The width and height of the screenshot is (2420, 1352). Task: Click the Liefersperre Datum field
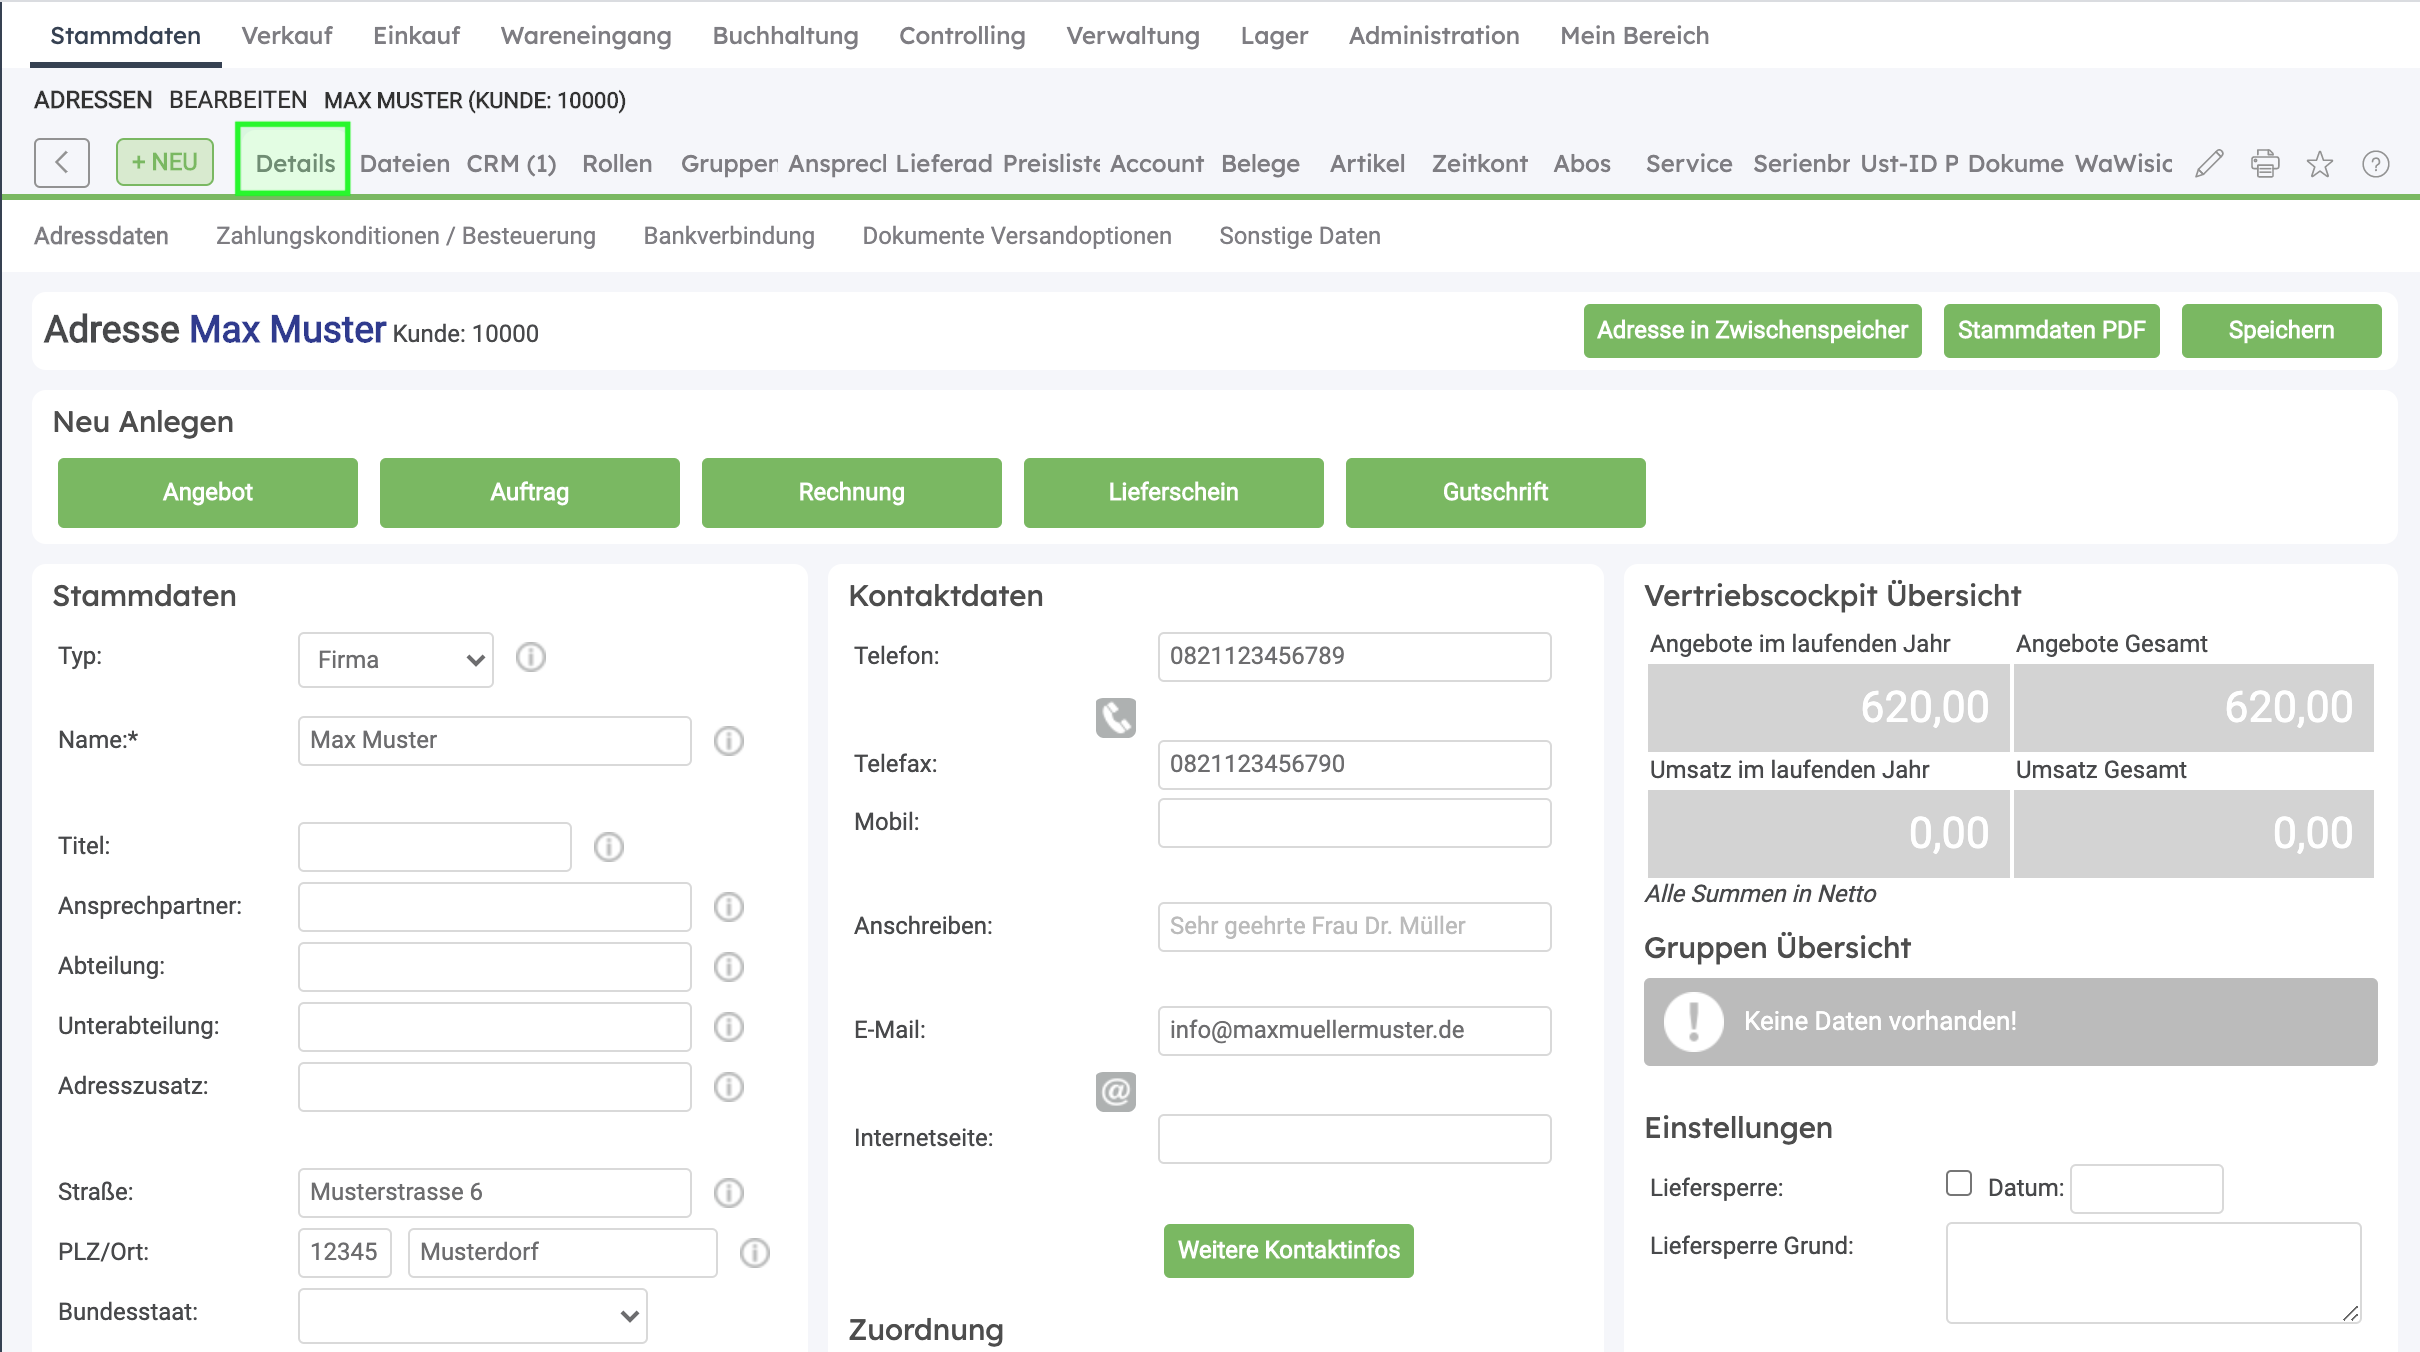2147,1188
